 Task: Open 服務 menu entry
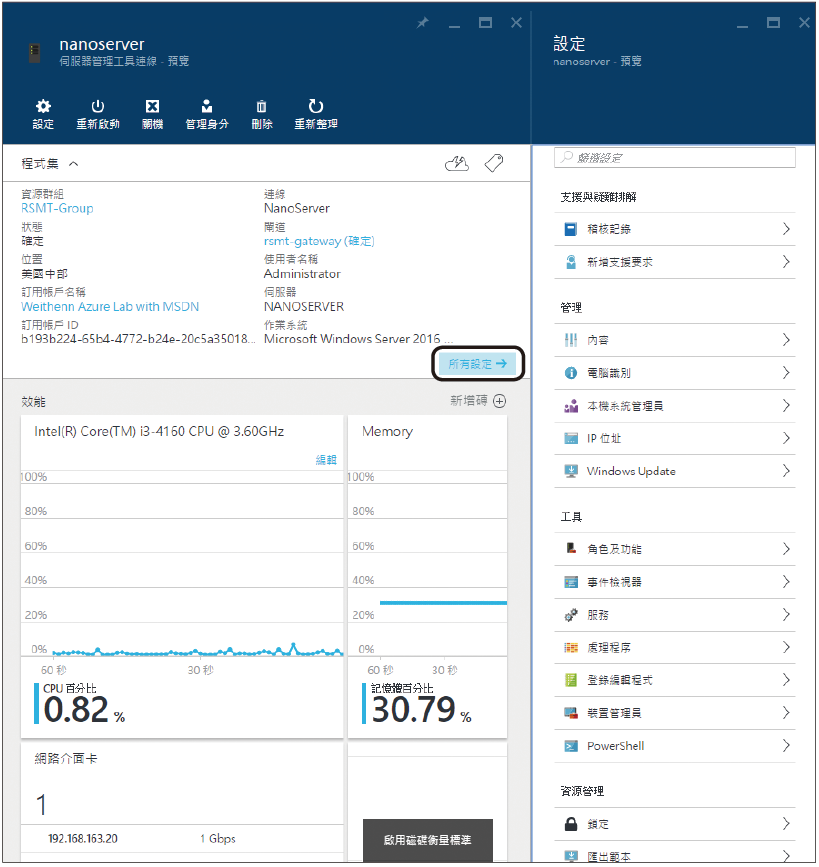tap(675, 615)
